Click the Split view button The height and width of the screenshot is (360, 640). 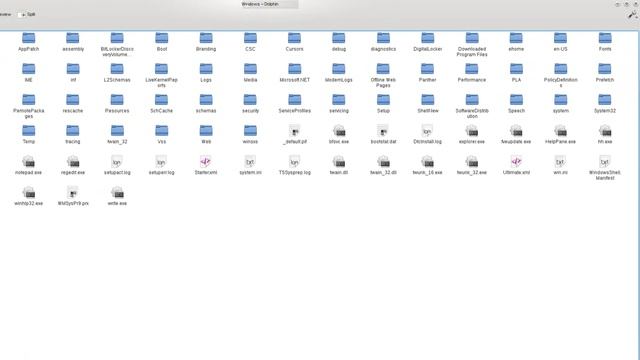tap(27, 14)
